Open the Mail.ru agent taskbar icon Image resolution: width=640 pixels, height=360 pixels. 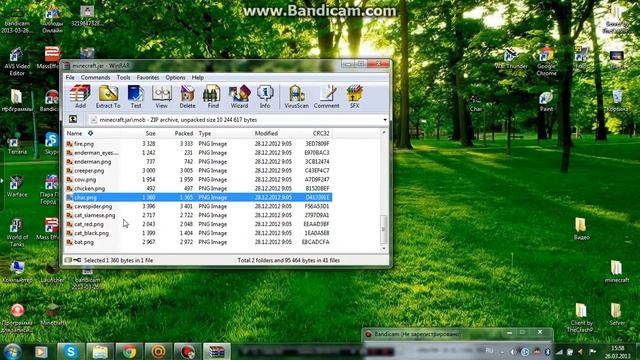[158, 352]
